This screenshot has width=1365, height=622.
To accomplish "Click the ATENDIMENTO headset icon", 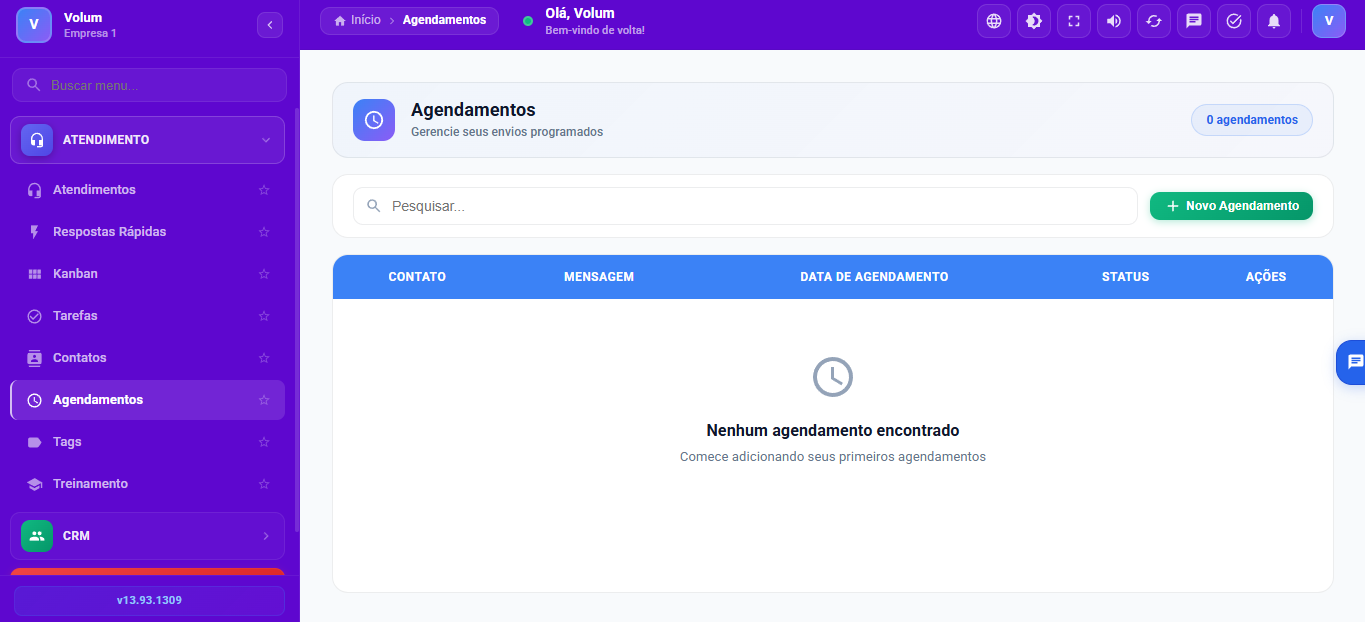I will [x=37, y=140].
